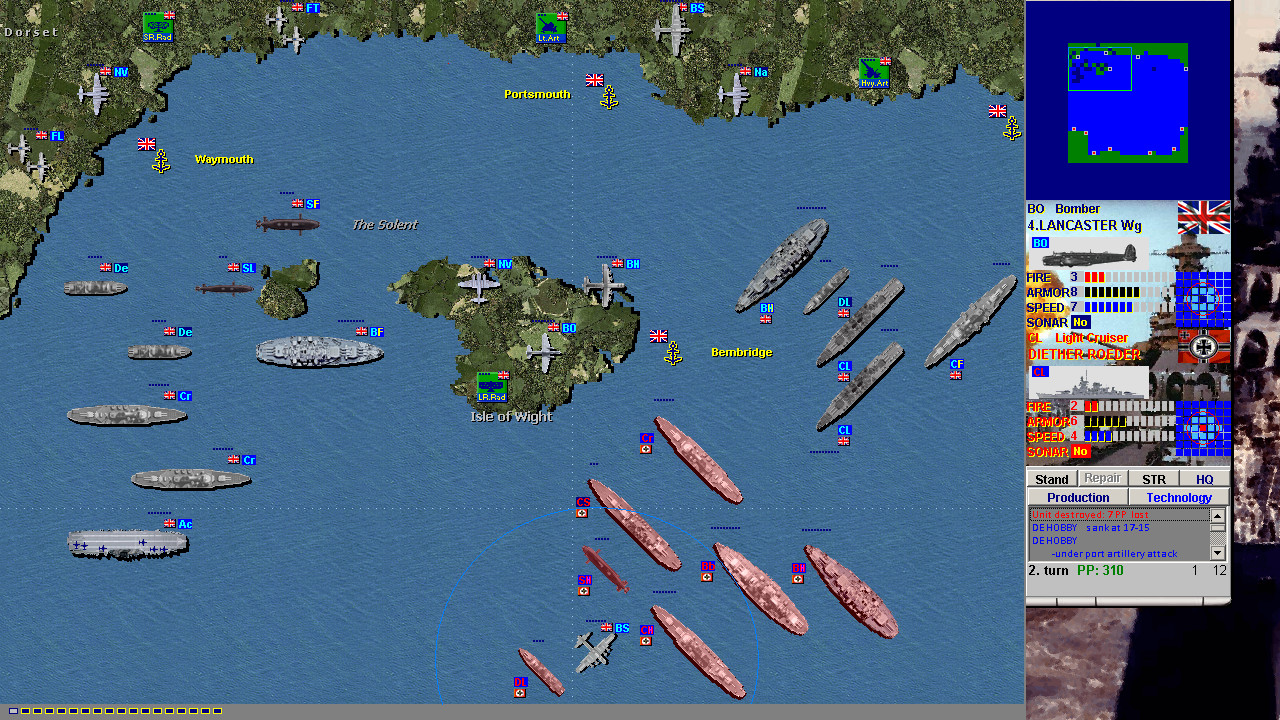Switch to the HQ view
The height and width of the screenshot is (720, 1280).
1205,479
